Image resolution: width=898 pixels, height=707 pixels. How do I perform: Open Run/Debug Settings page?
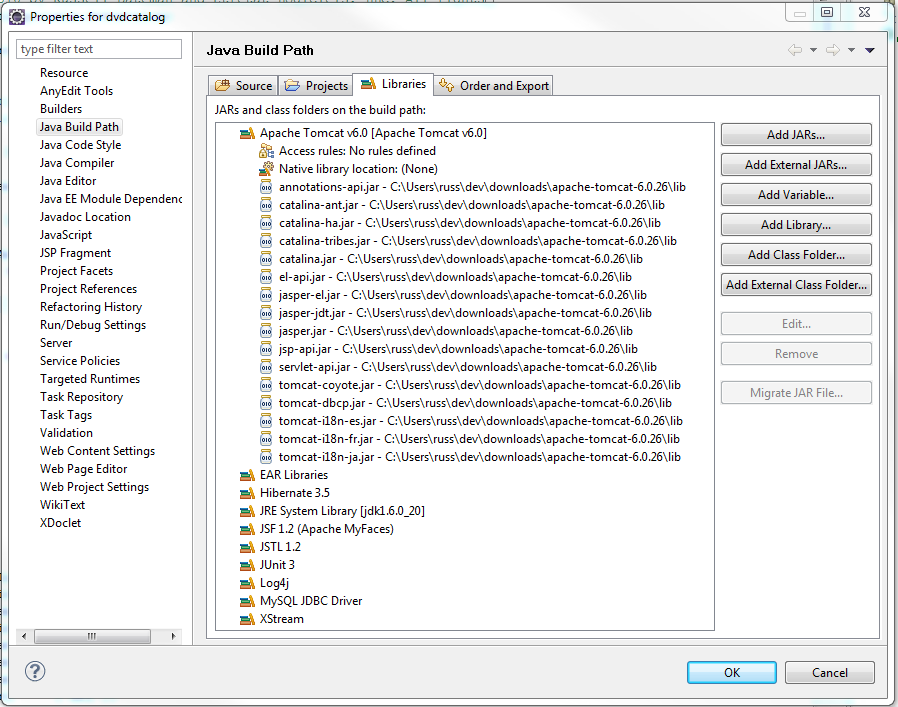point(93,325)
